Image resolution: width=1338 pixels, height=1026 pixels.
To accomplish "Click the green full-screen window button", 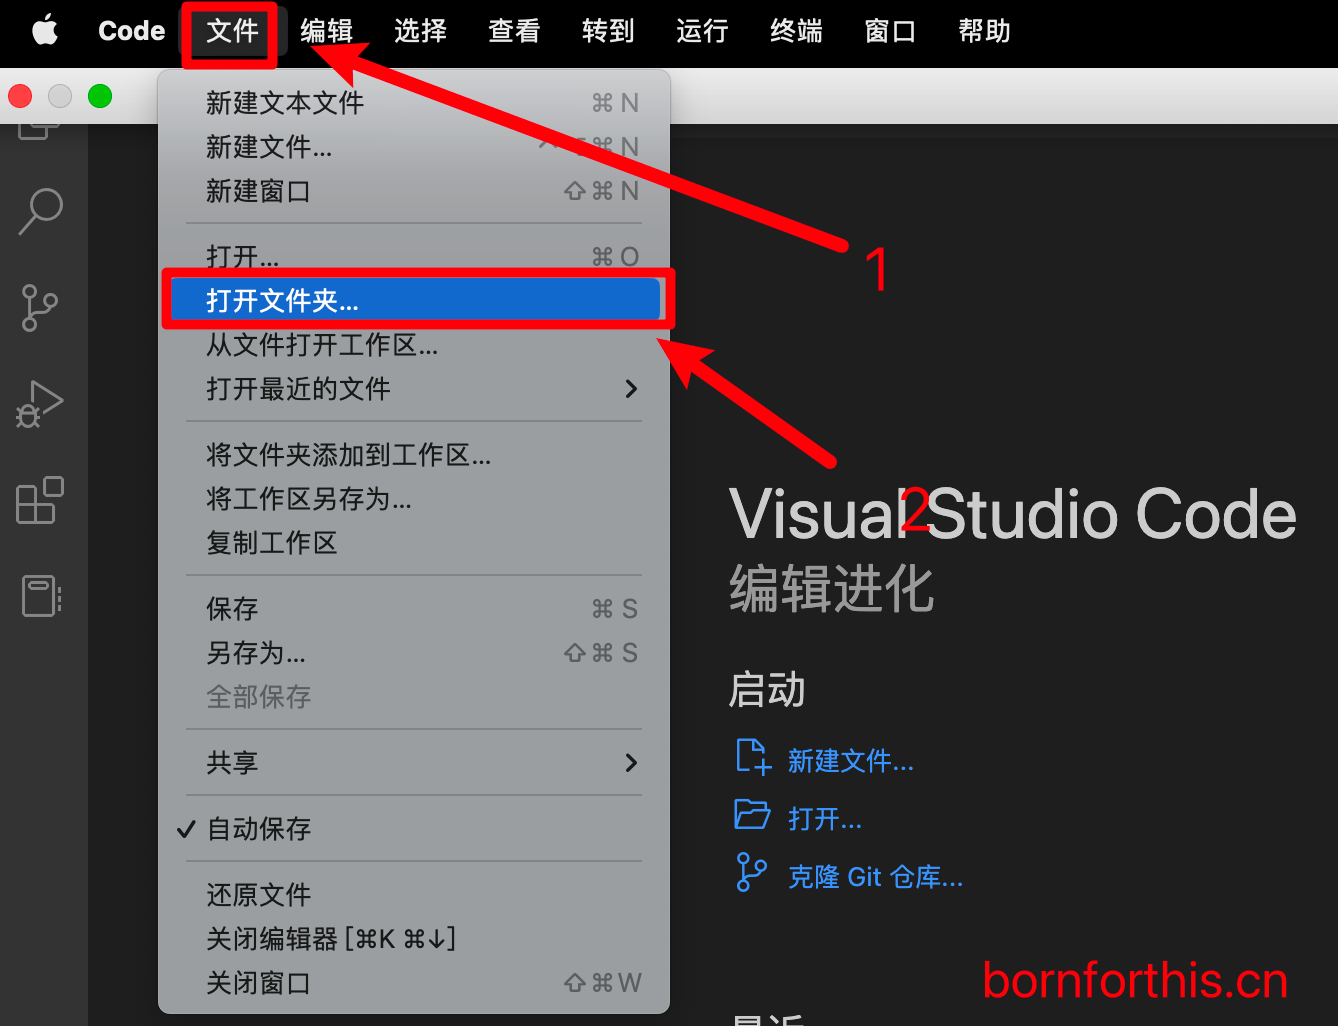I will (x=100, y=96).
